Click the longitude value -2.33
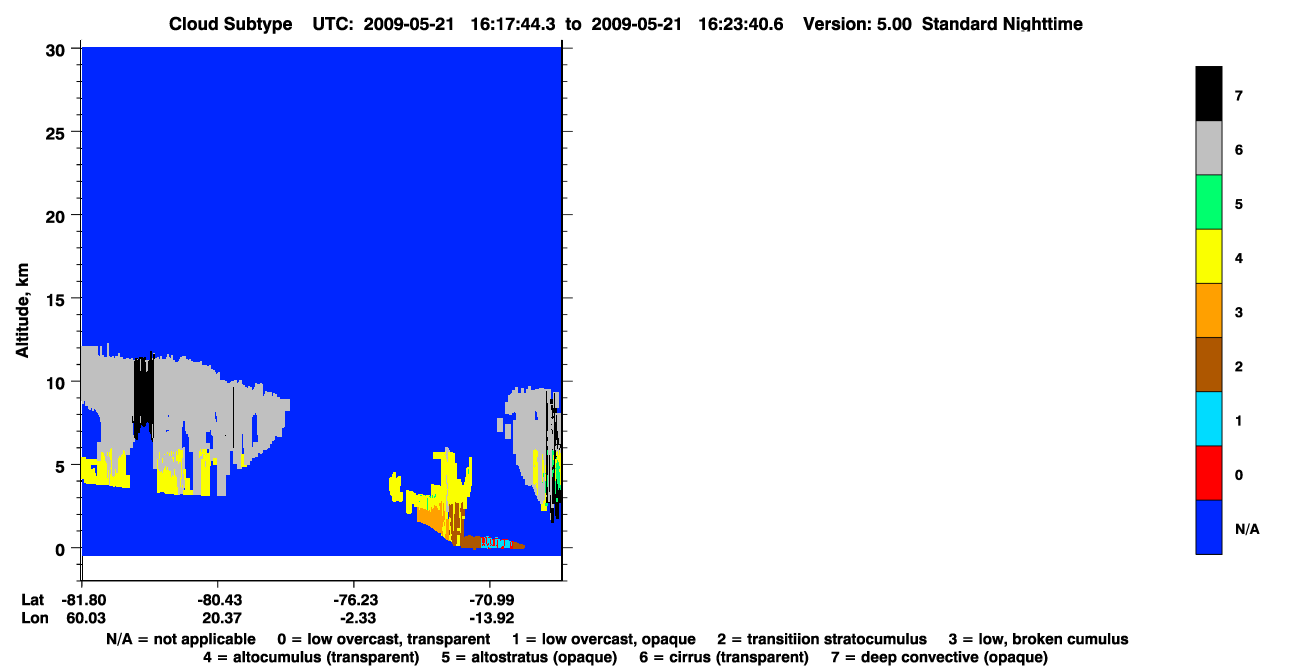The image size is (1300, 667). [356, 618]
